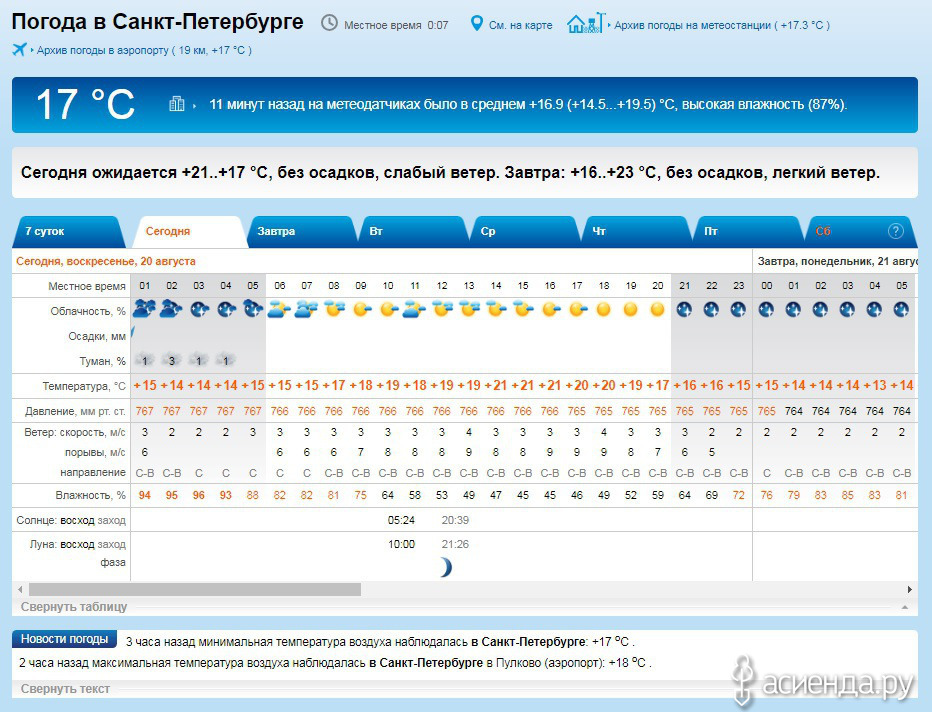Click the cloudiness icon for hour 01 today
The width and height of the screenshot is (932, 712).
144,309
